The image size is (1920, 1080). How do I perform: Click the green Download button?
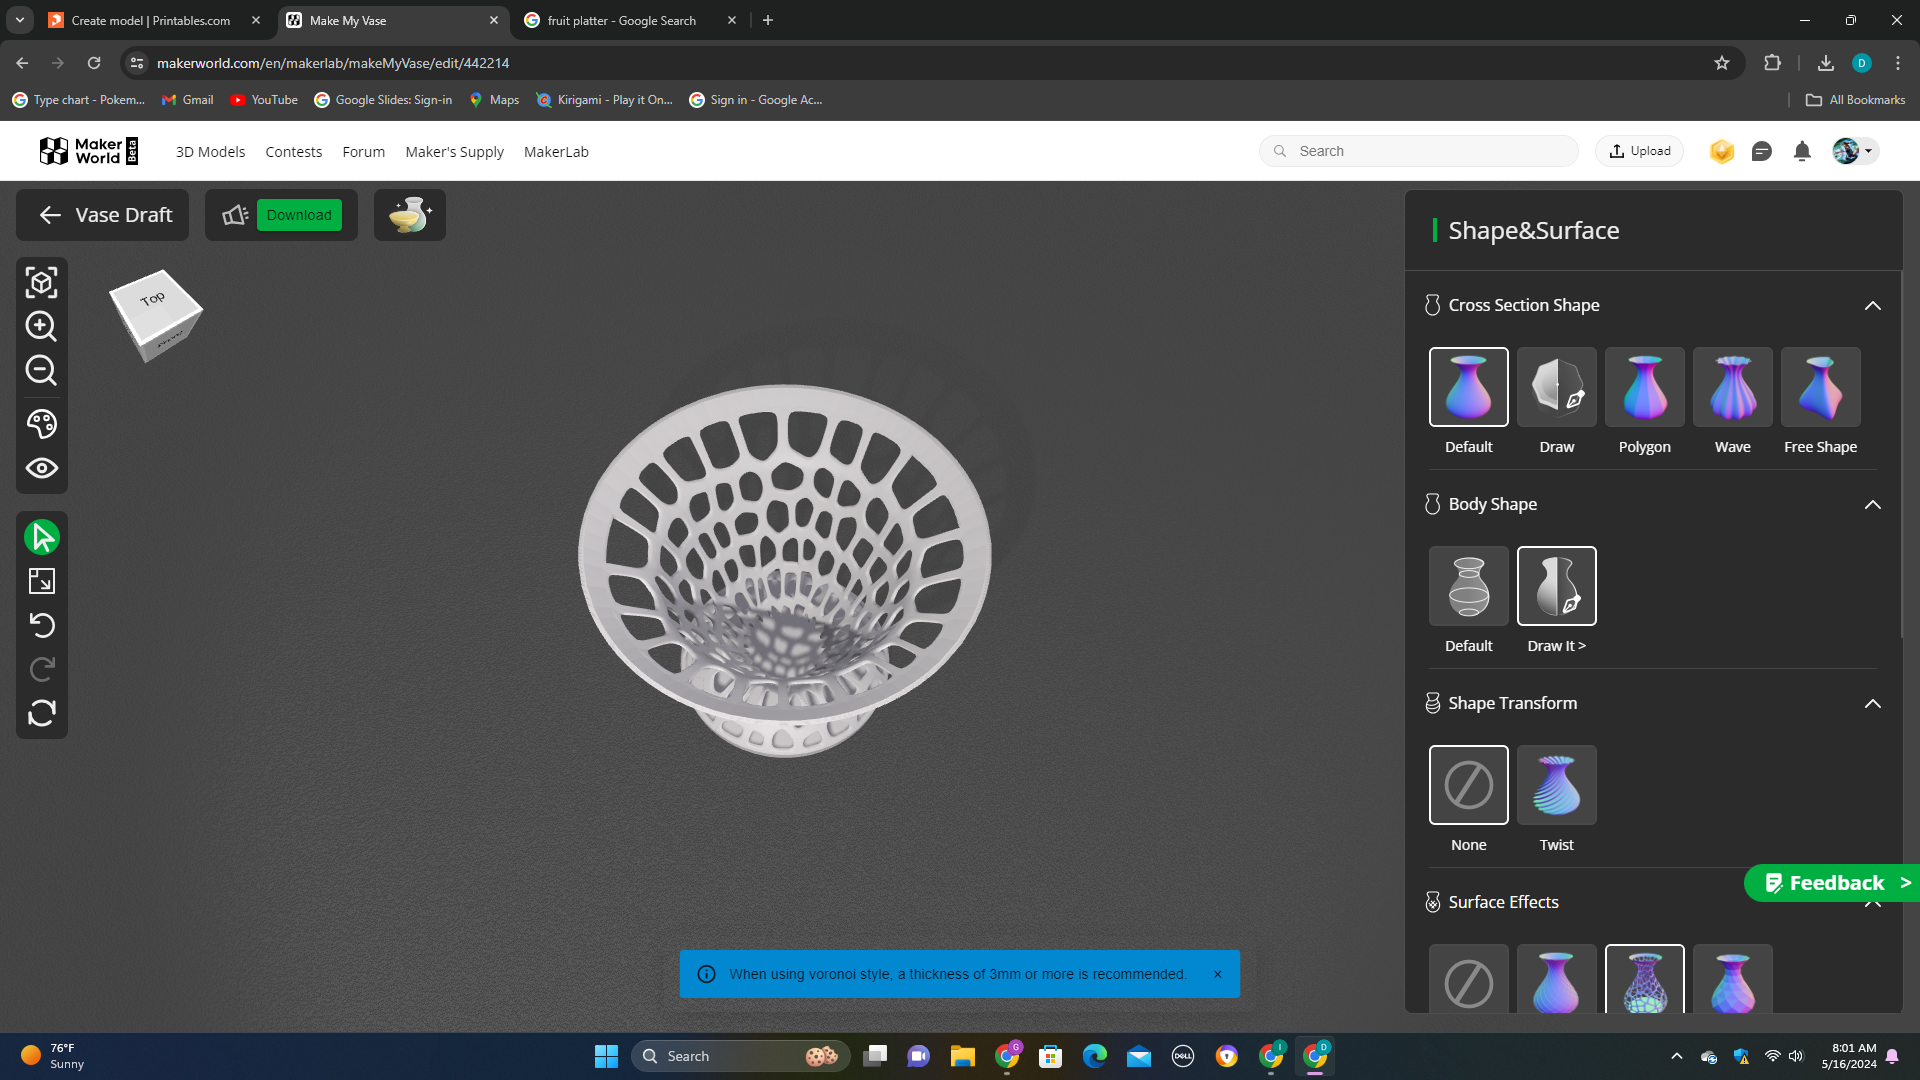tap(299, 215)
